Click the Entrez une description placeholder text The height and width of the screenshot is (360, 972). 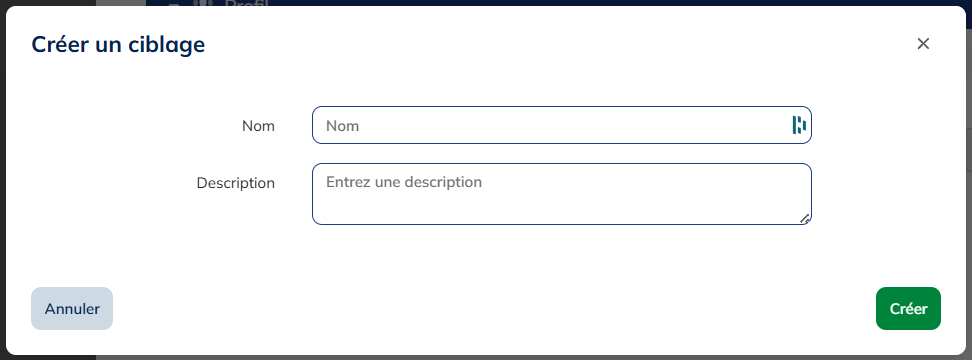point(404,182)
